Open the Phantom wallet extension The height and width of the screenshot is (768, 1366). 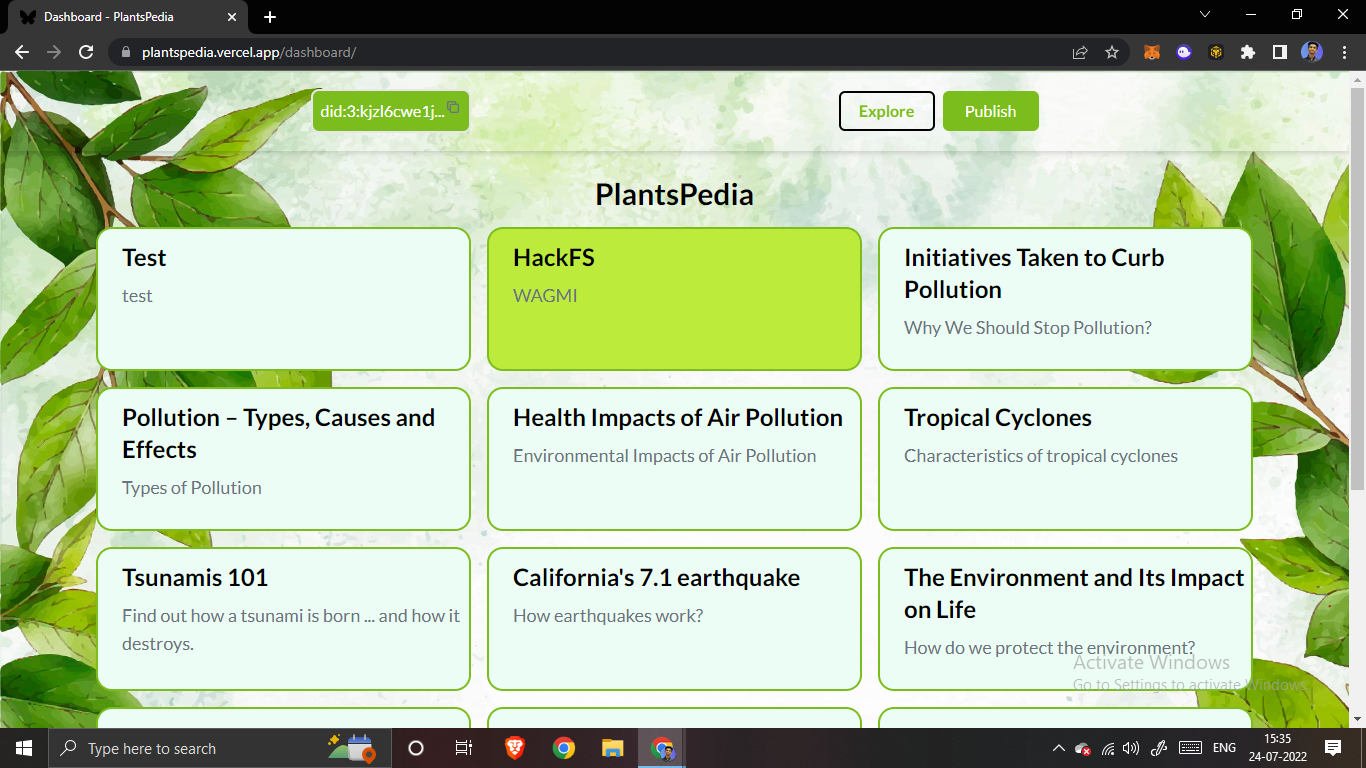coord(1184,52)
